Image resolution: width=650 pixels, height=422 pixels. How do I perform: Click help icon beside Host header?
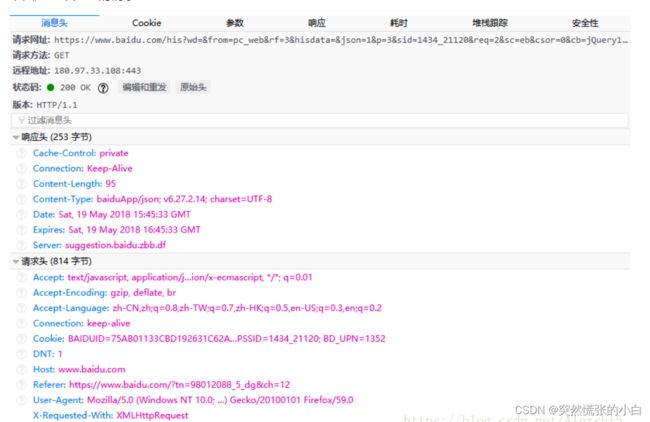point(21,370)
